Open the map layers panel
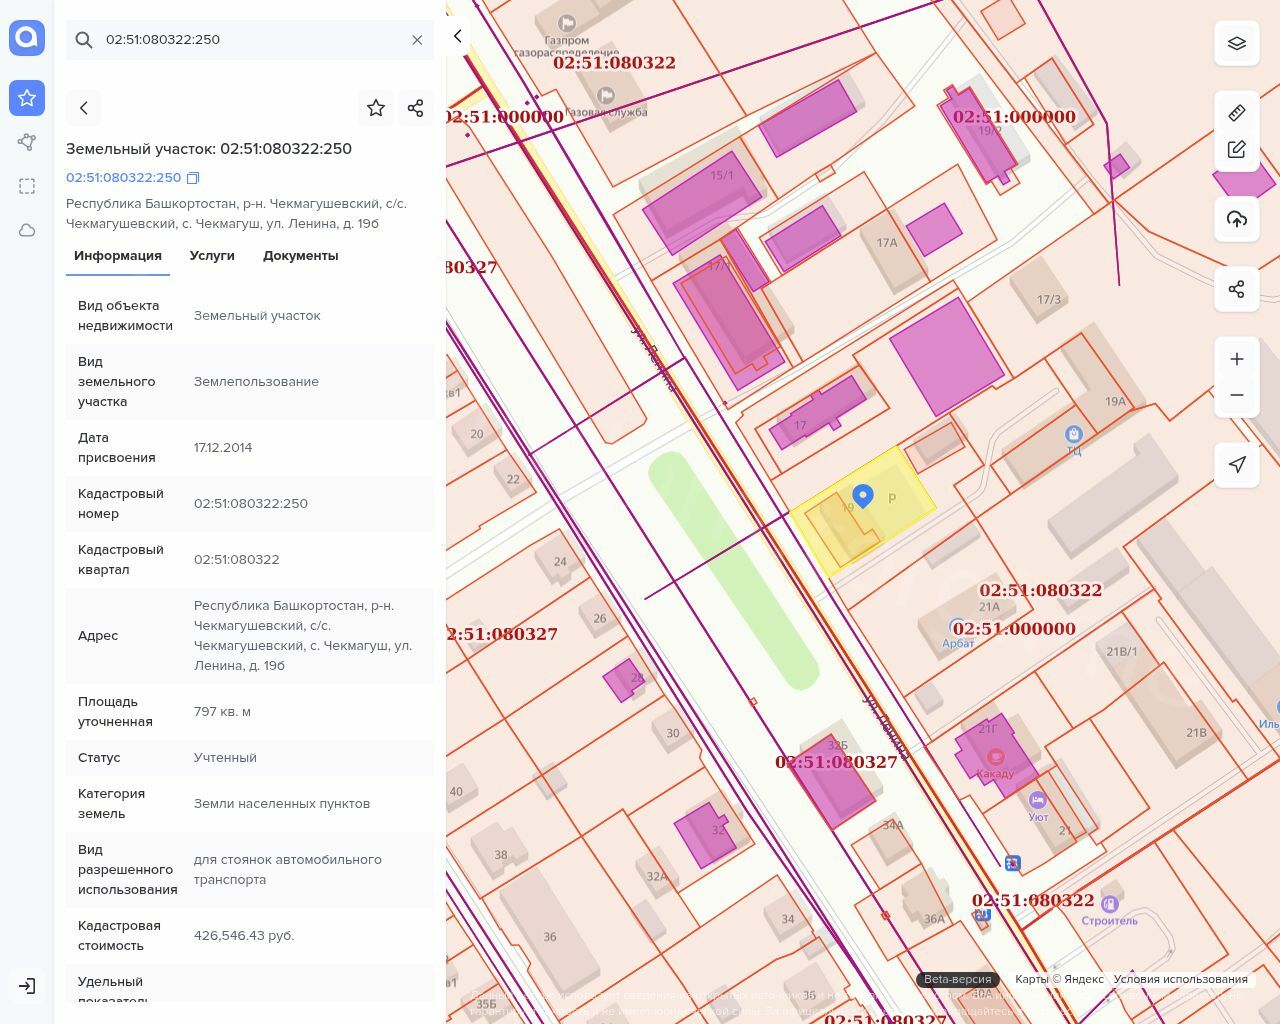The height and width of the screenshot is (1024, 1280). tap(1237, 43)
